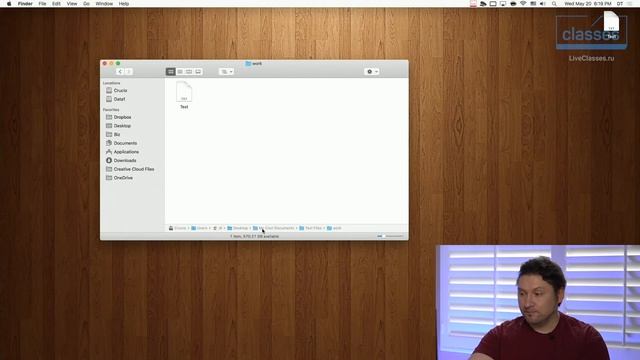Open the Edit menu
640x360 pixels.
click(56, 4)
